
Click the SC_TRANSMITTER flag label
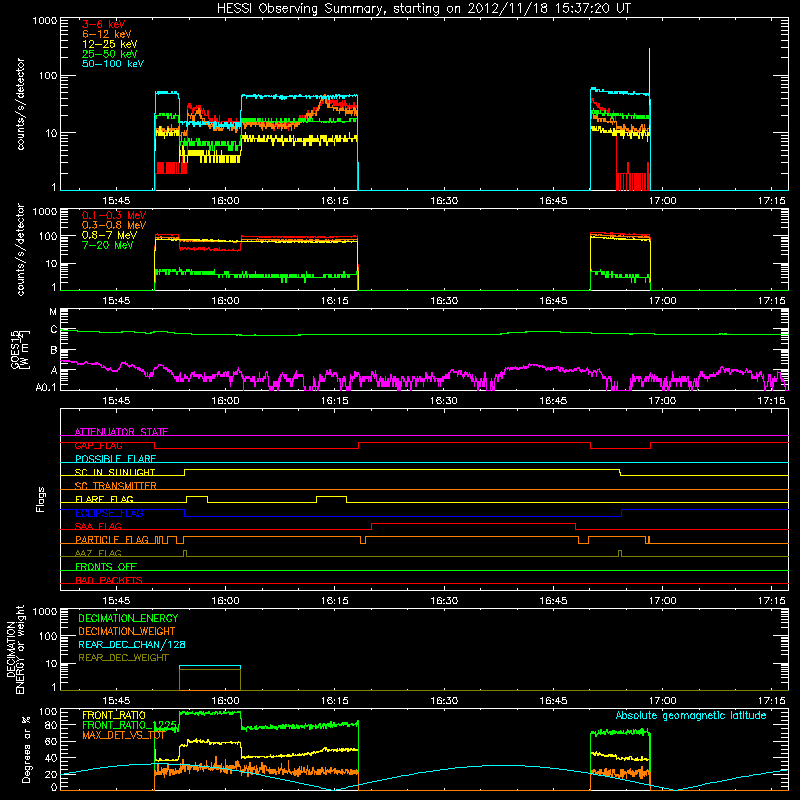[115, 485]
